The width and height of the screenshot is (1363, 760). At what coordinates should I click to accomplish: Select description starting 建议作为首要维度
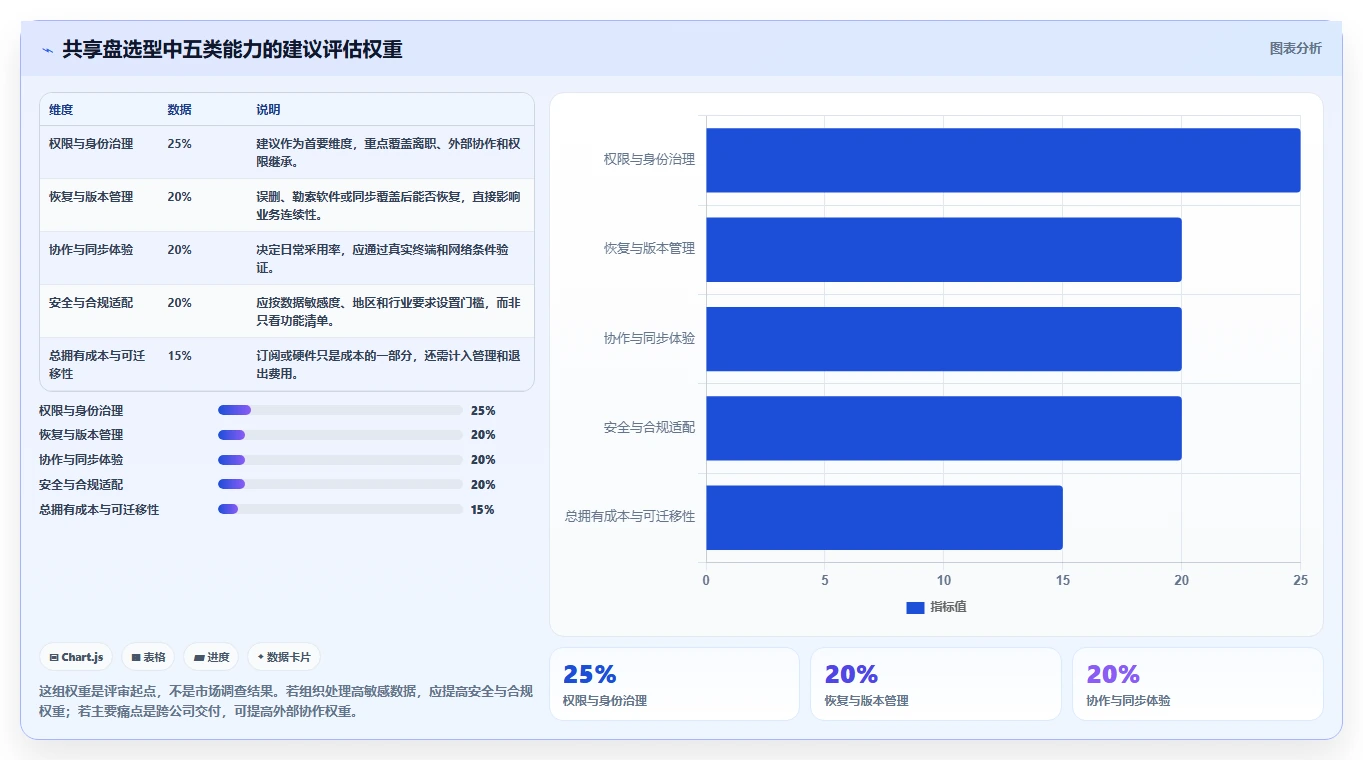[388, 152]
